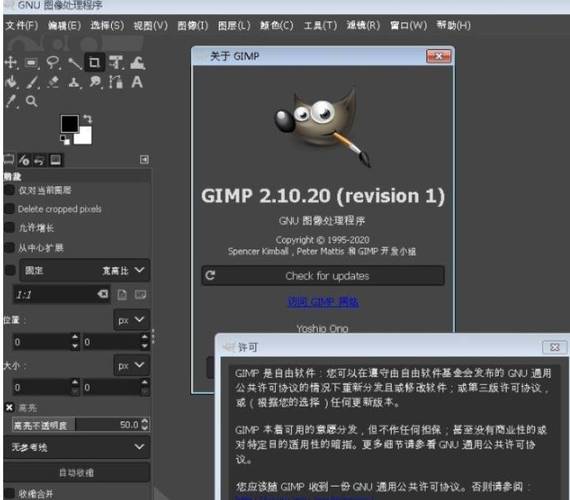Viewport: 570px width, 500px height.
Task: Select the Zoom magnifier tool
Action: point(32,101)
